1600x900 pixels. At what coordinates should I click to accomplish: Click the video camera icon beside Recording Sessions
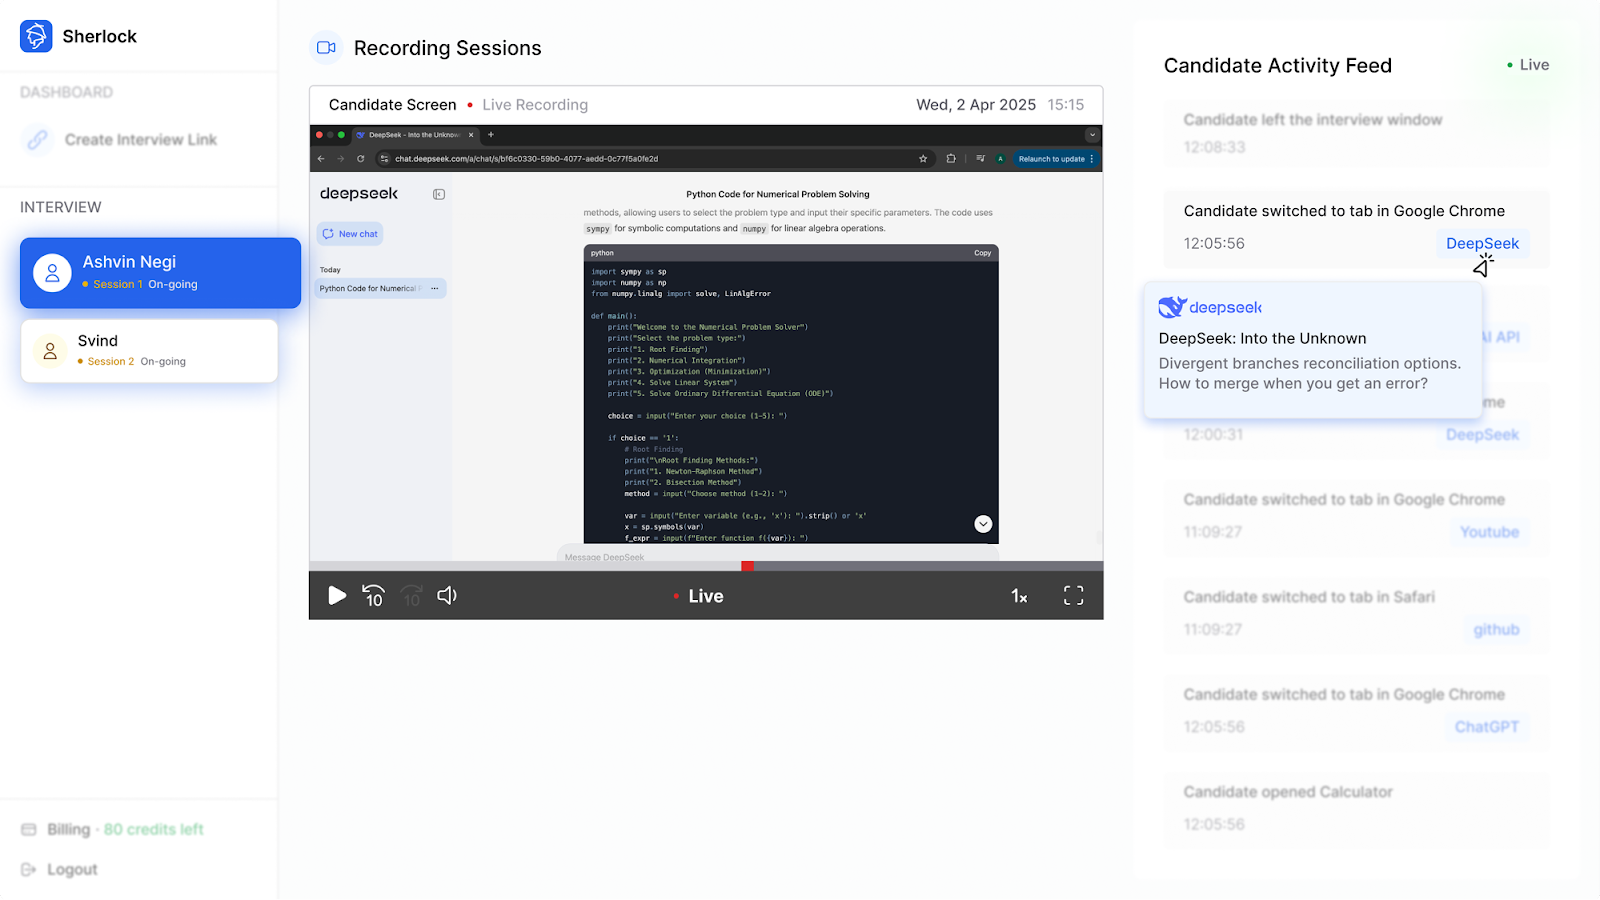point(326,47)
